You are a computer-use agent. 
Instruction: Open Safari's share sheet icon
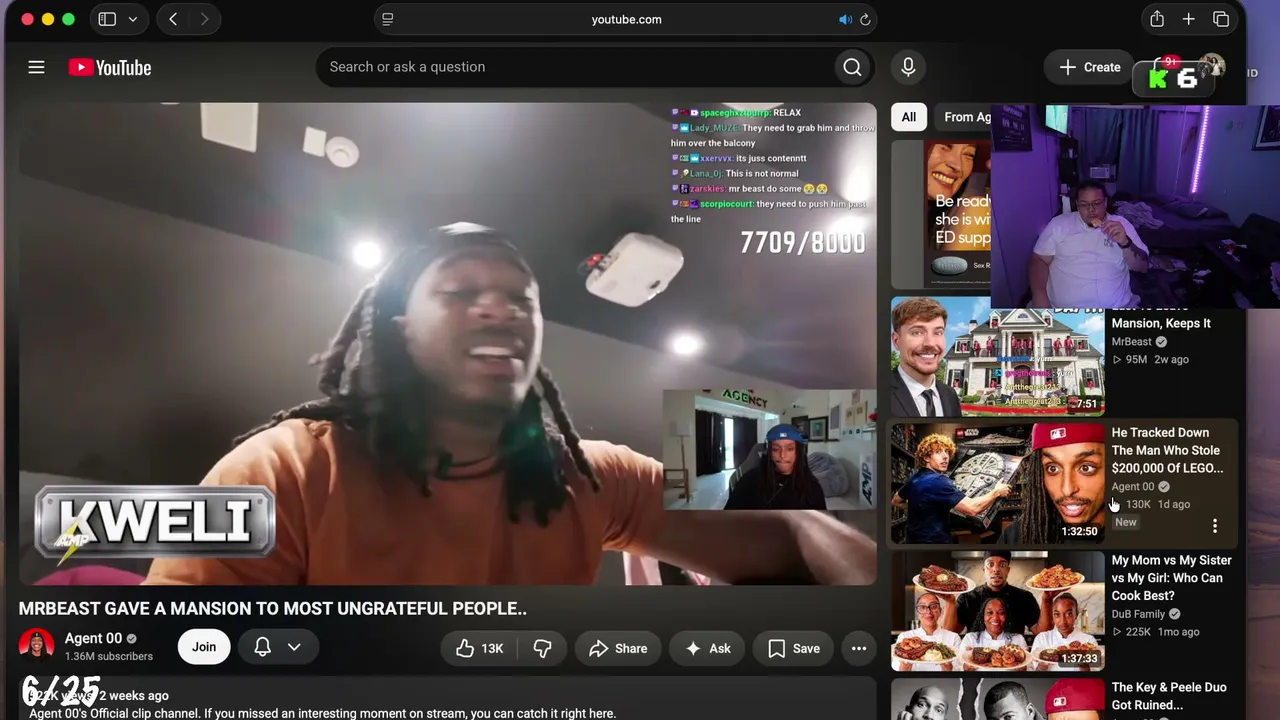tap(1157, 19)
